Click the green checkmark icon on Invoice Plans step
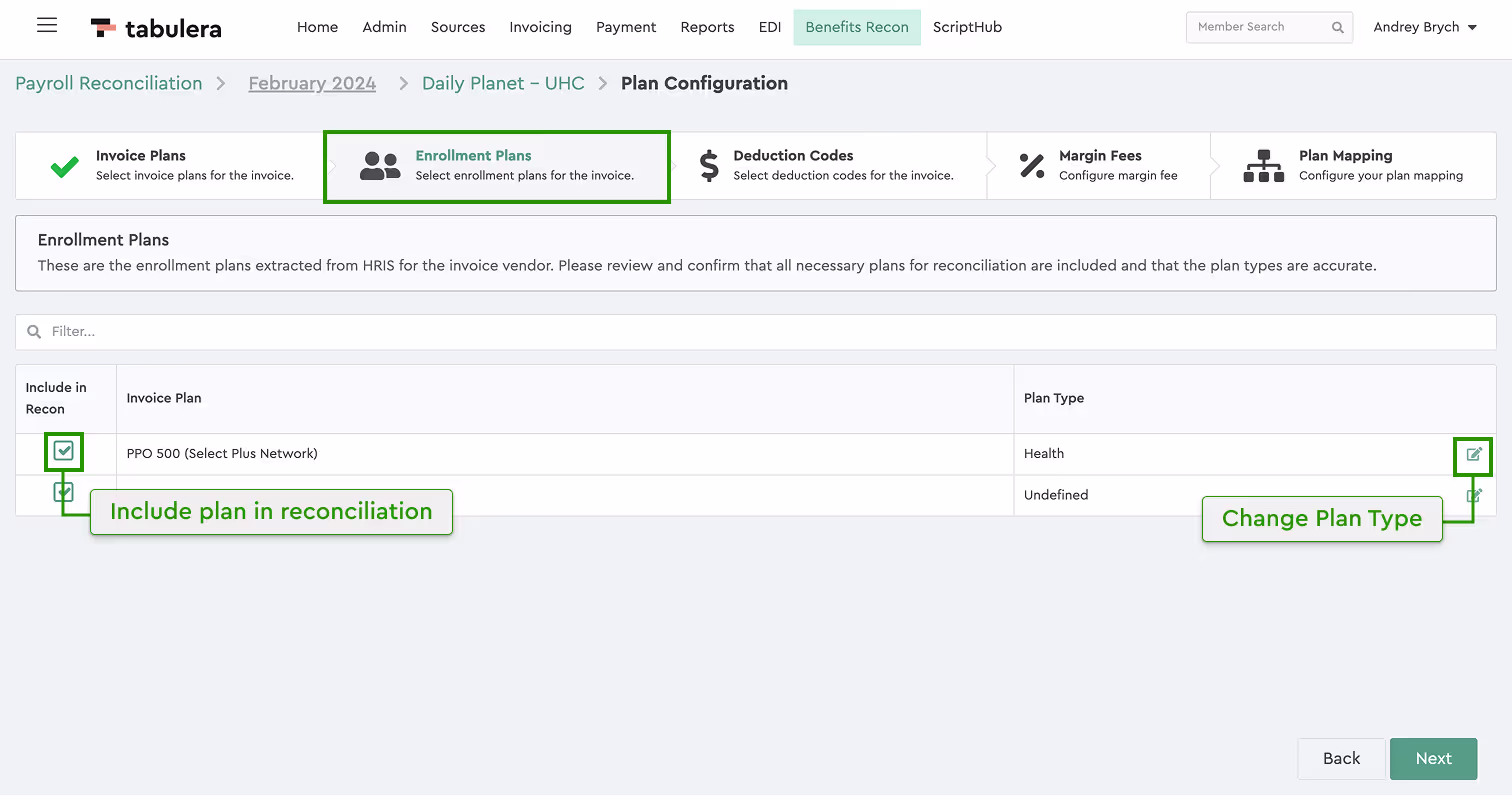The image size is (1512, 800). (x=65, y=166)
